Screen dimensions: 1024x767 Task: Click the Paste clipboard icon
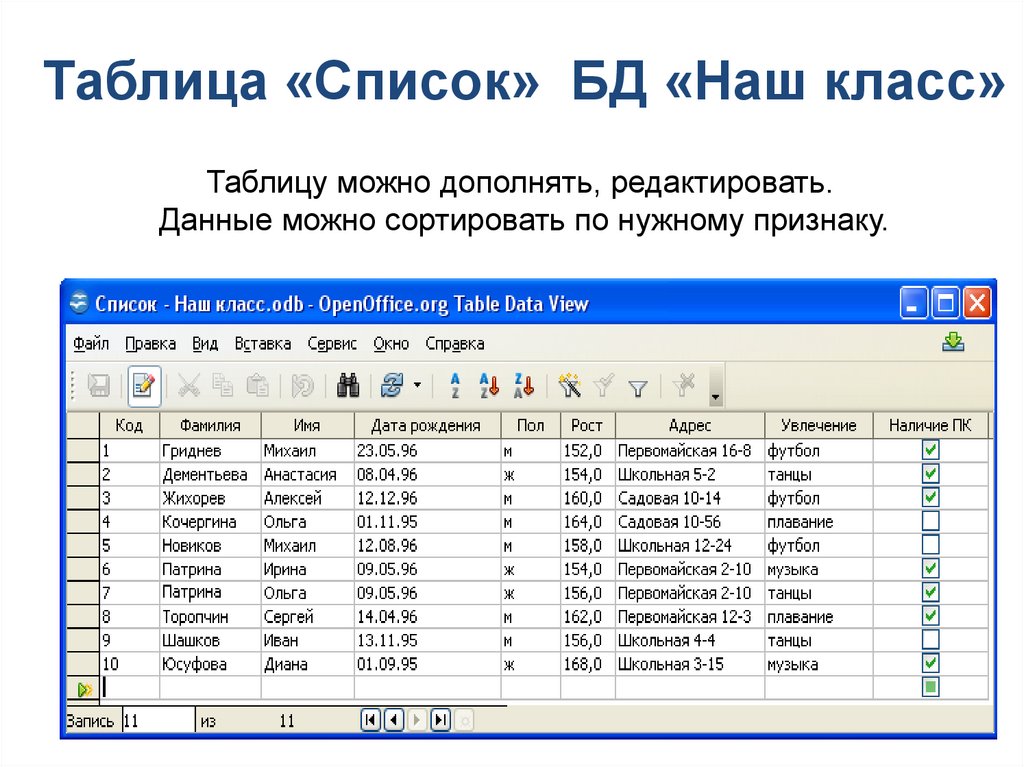(257, 385)
